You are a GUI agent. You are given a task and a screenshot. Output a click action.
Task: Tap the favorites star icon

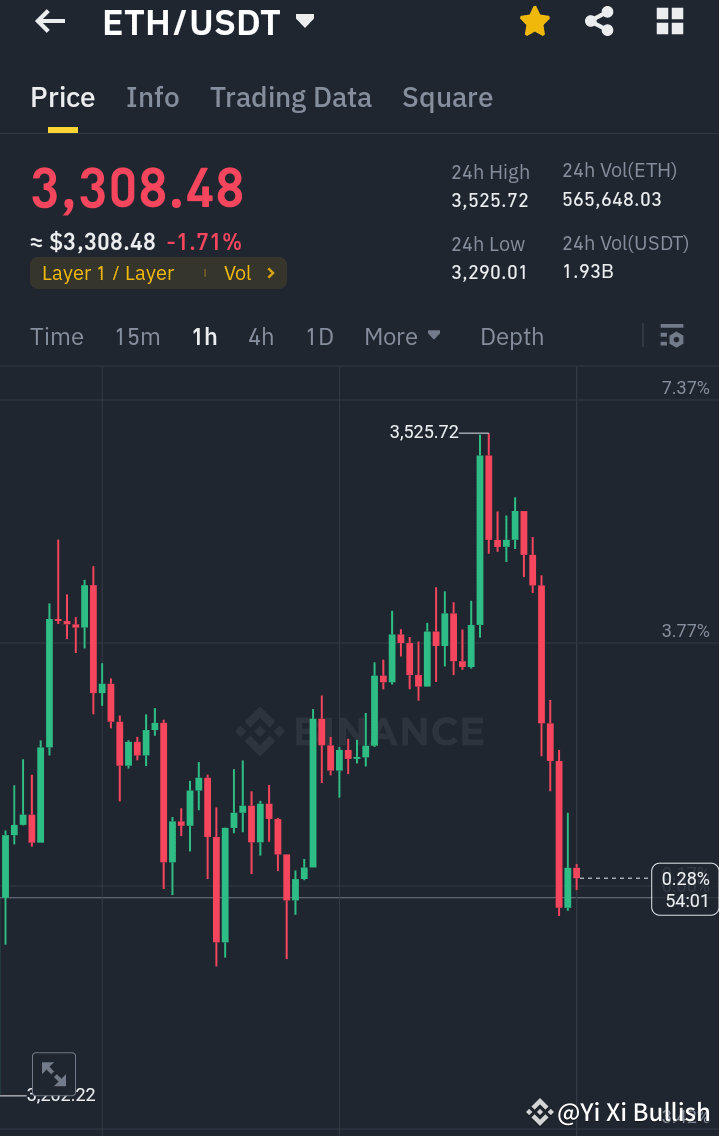[x=534, y=21]
